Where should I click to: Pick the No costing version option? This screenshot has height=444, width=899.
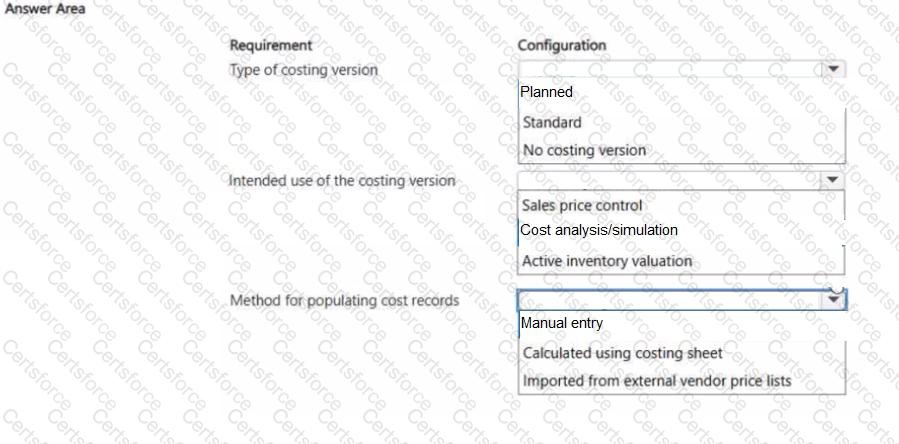(584, 150)
